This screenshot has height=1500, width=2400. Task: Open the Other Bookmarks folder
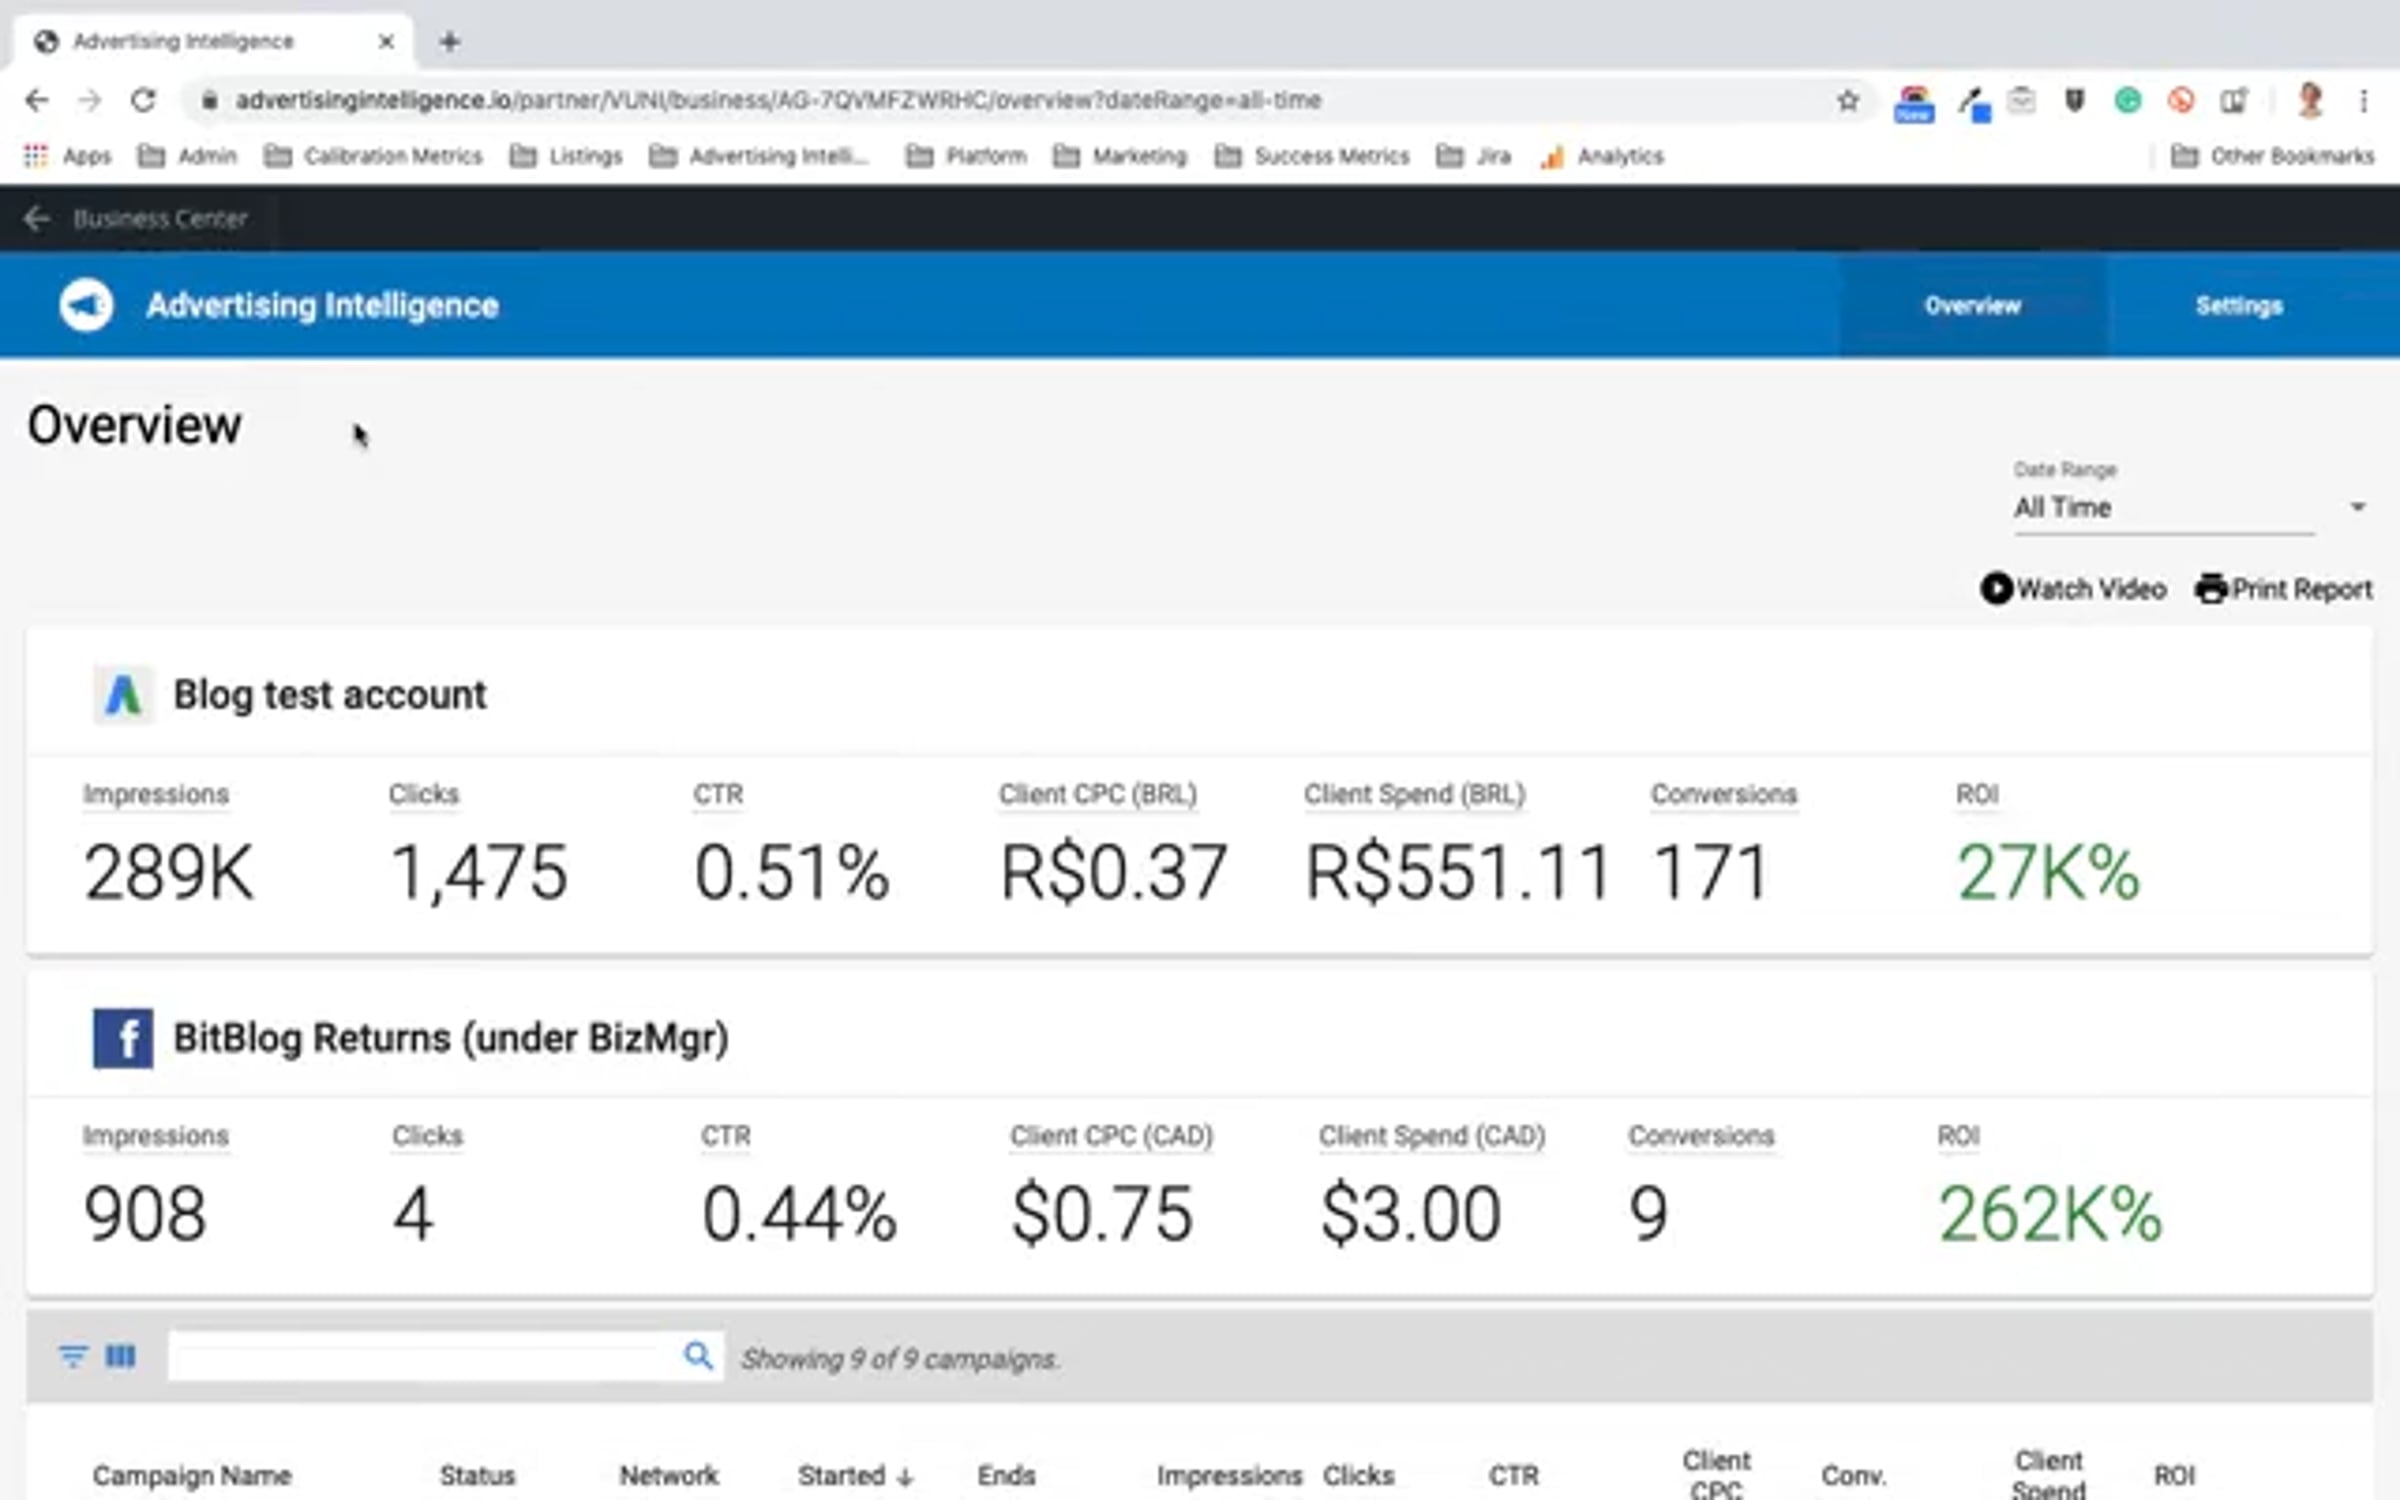coord(2272,156)
